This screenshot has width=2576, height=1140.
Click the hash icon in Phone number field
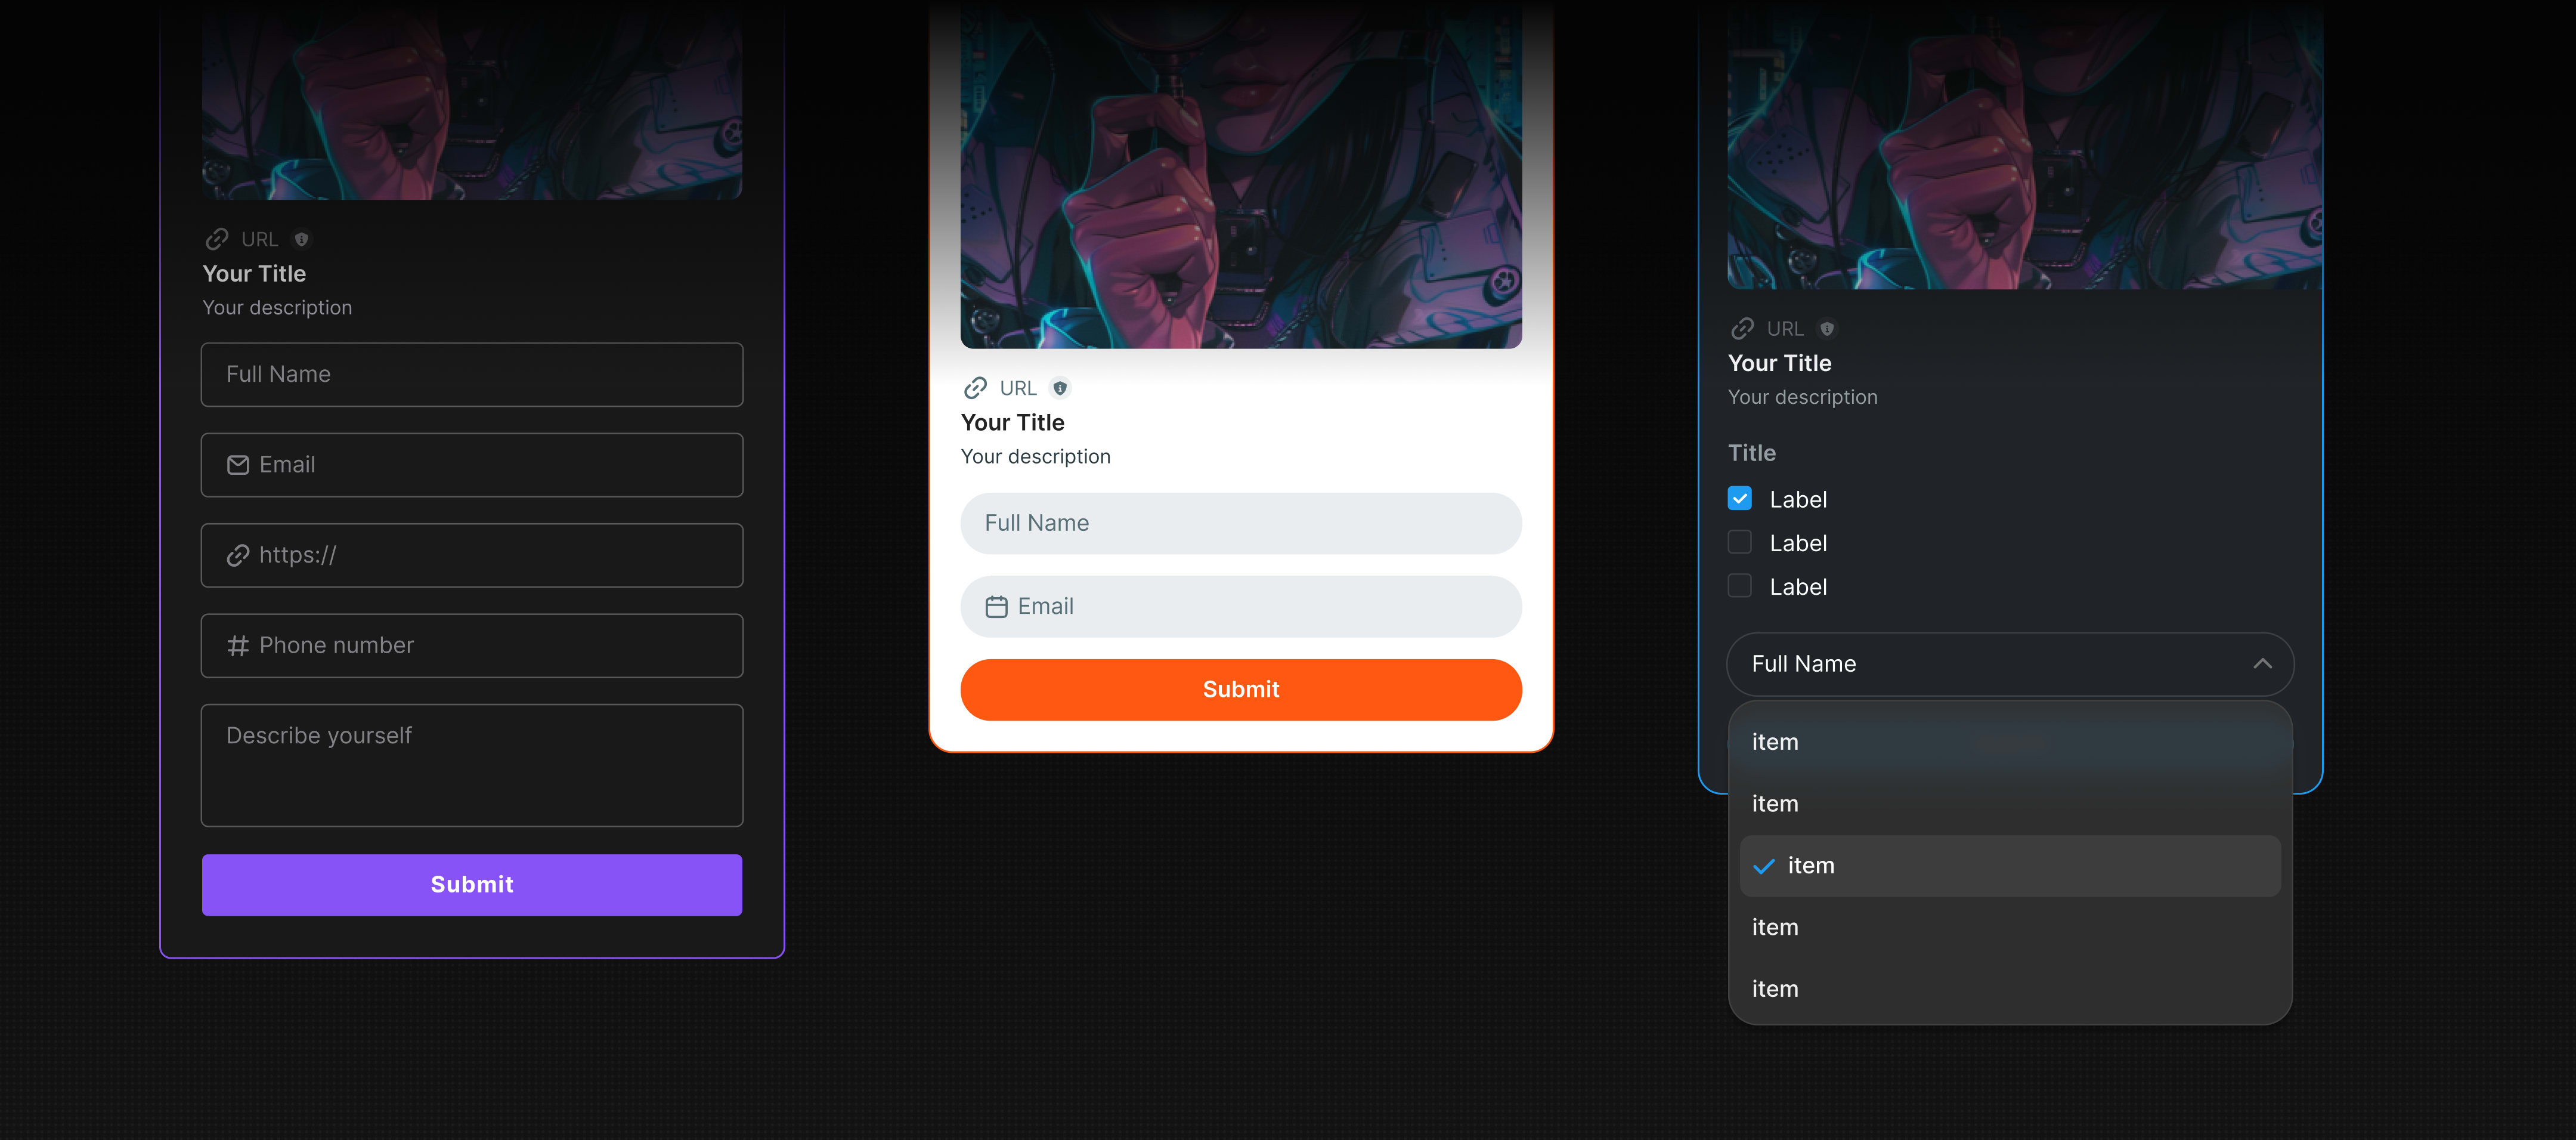click(x=238, y=646)
